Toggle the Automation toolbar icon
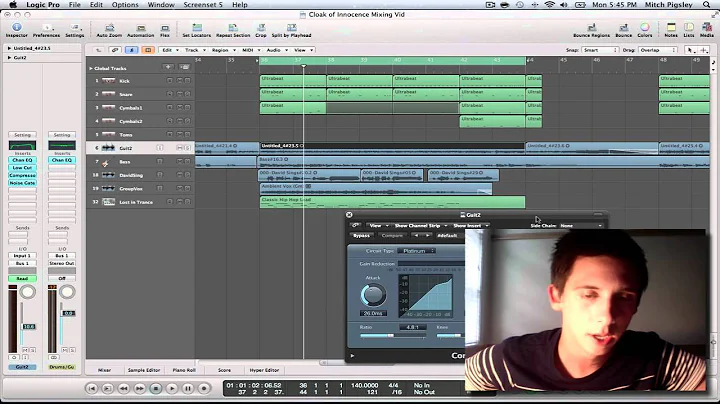The image size is (720, 404). pyautogui.click(x=141, y=28)
